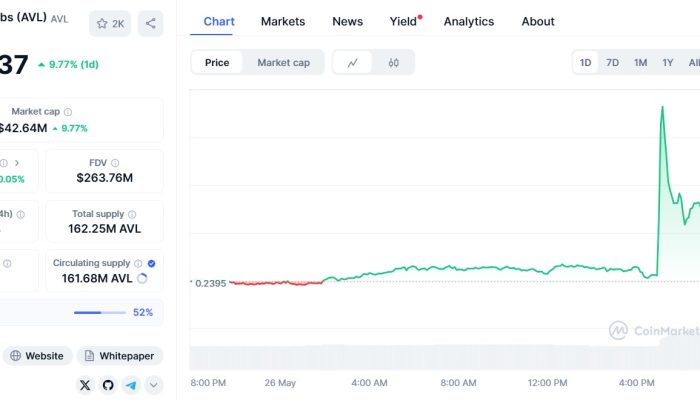Click the share icon button
The image size is (700, 400).
point(150,23)
